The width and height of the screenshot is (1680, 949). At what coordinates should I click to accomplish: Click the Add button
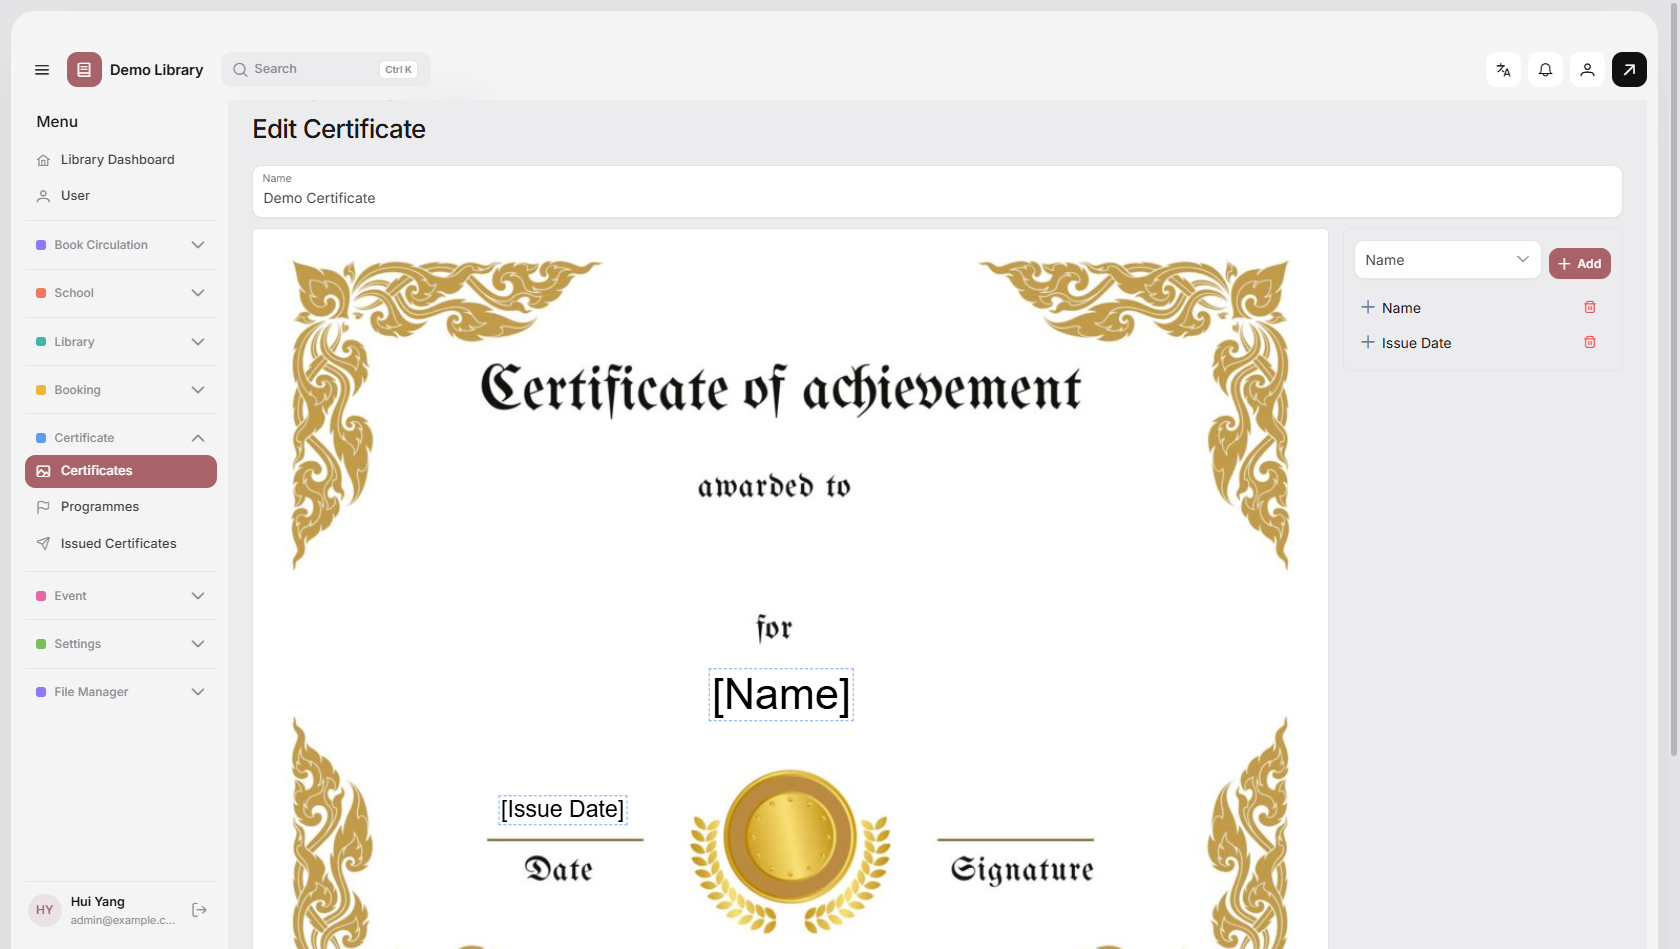[1579, 264]
